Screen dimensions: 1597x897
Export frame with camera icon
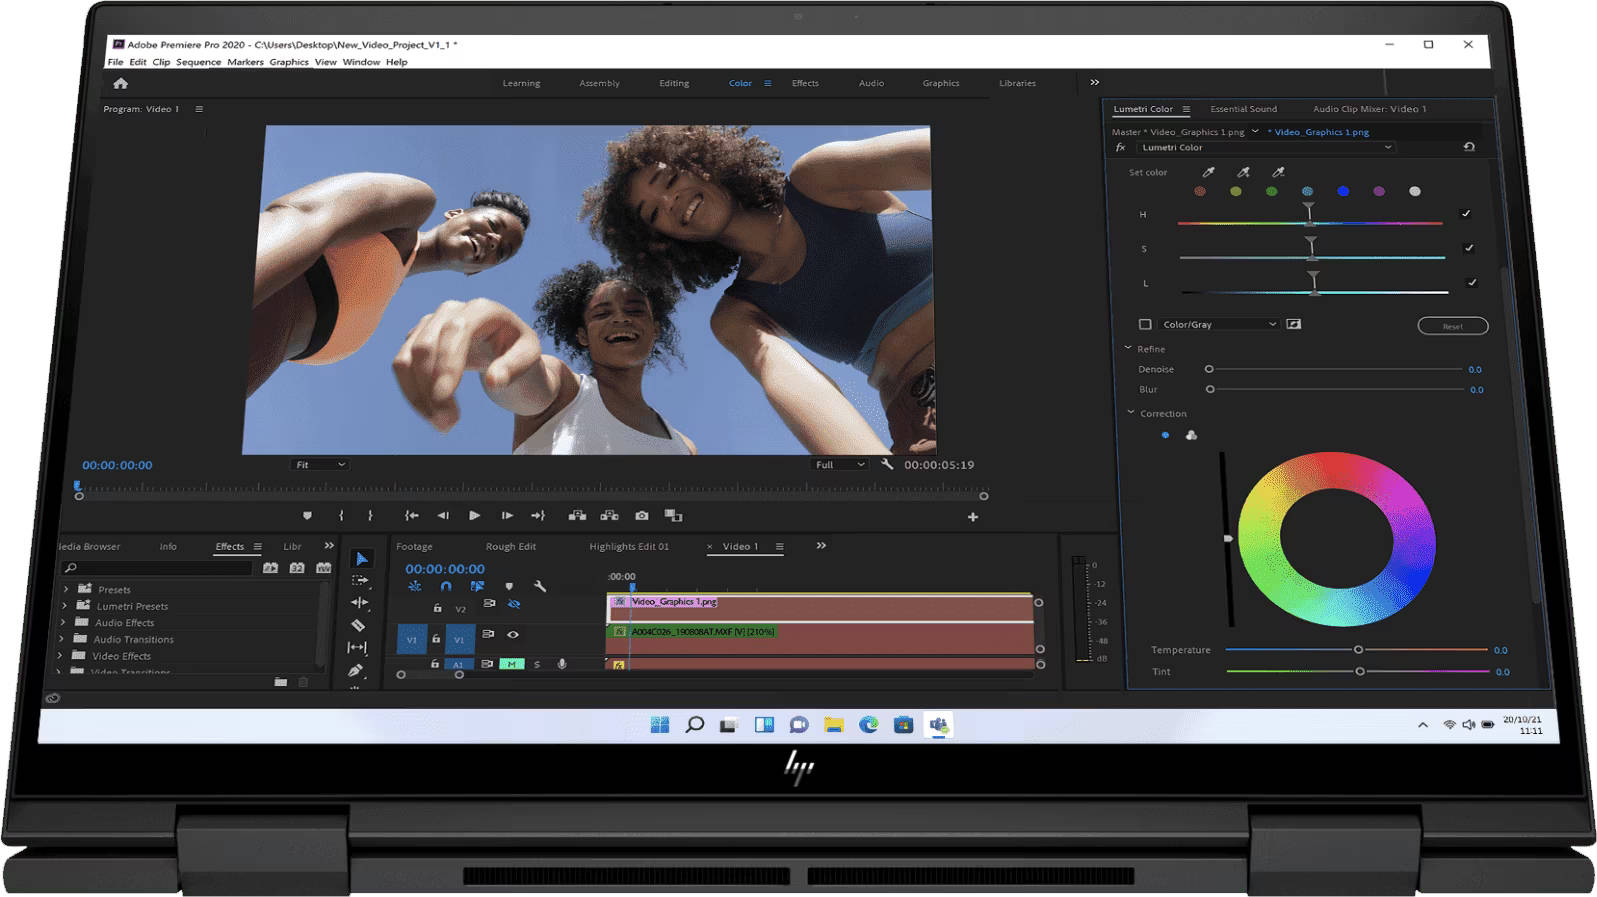pos(642,516)
